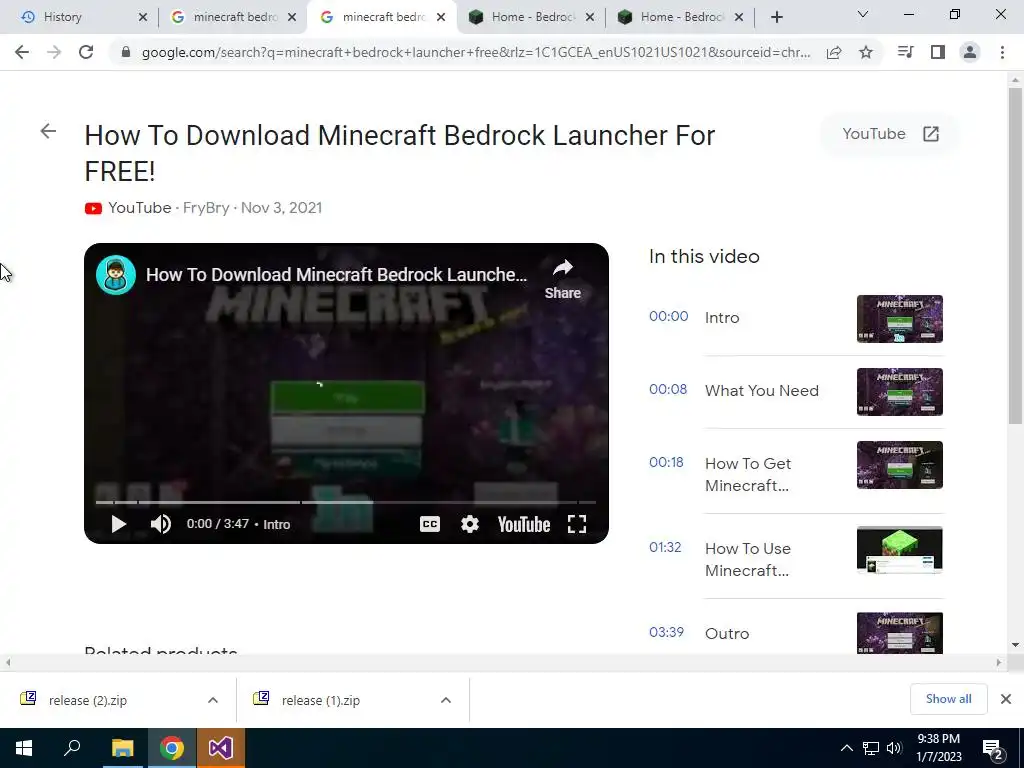Click the FryBry channel avatar in video
Screen dimensions: 1024x768
(x=116, y=275)
